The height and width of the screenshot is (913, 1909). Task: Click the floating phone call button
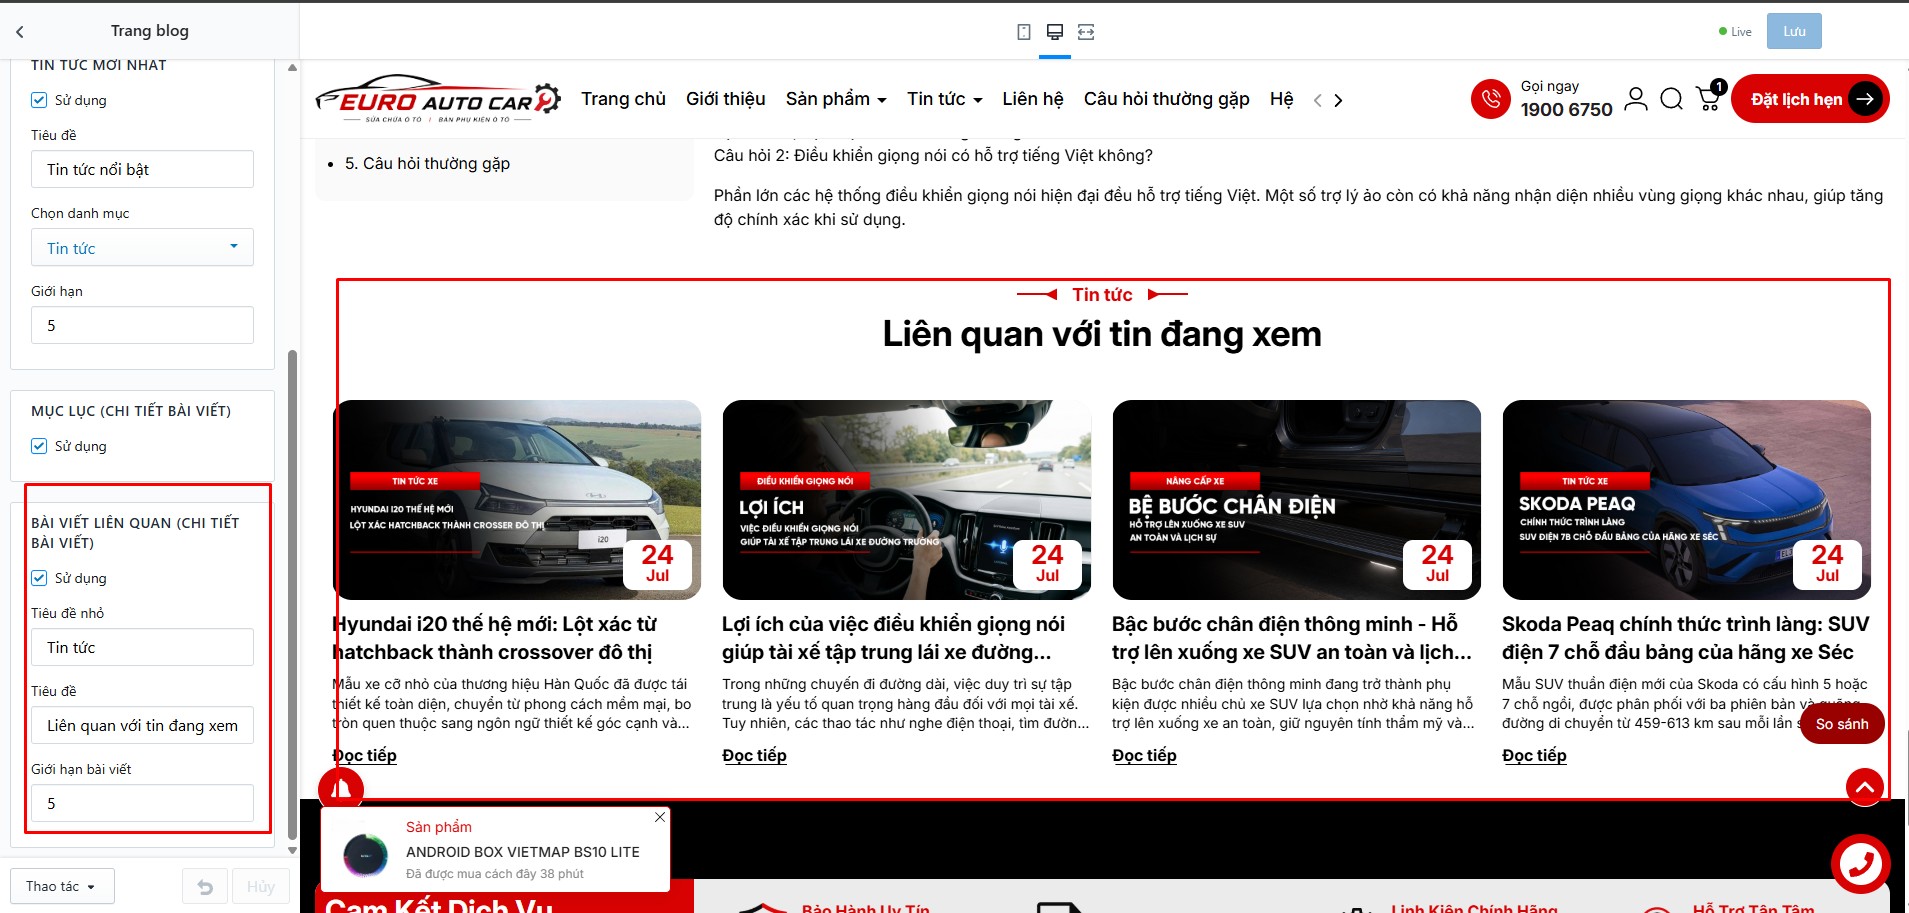pos(1861,864)
